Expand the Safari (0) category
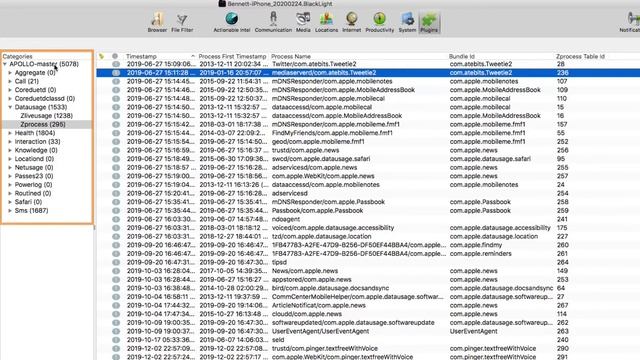 click(10, 202)
